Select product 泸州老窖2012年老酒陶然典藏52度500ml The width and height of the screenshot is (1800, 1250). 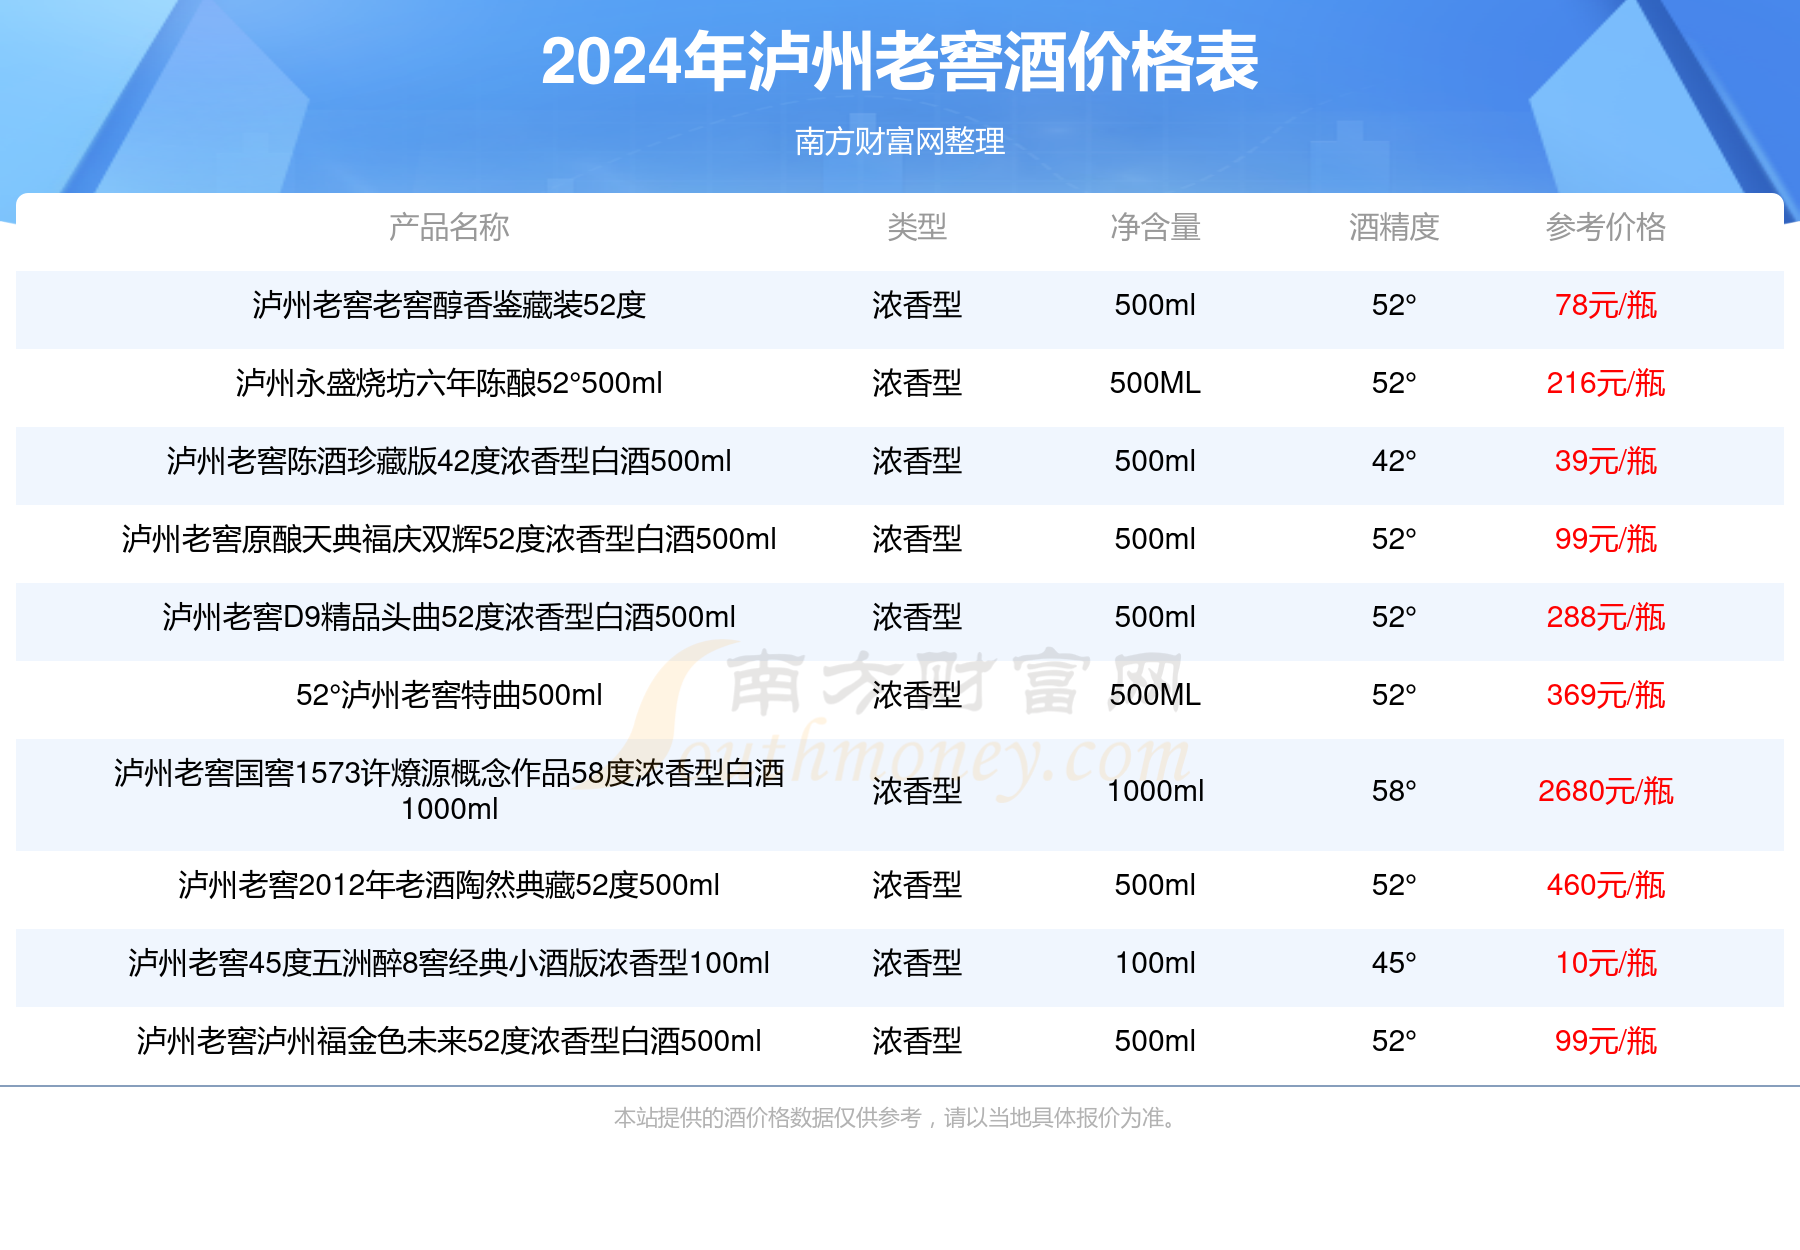coord(449,885)
